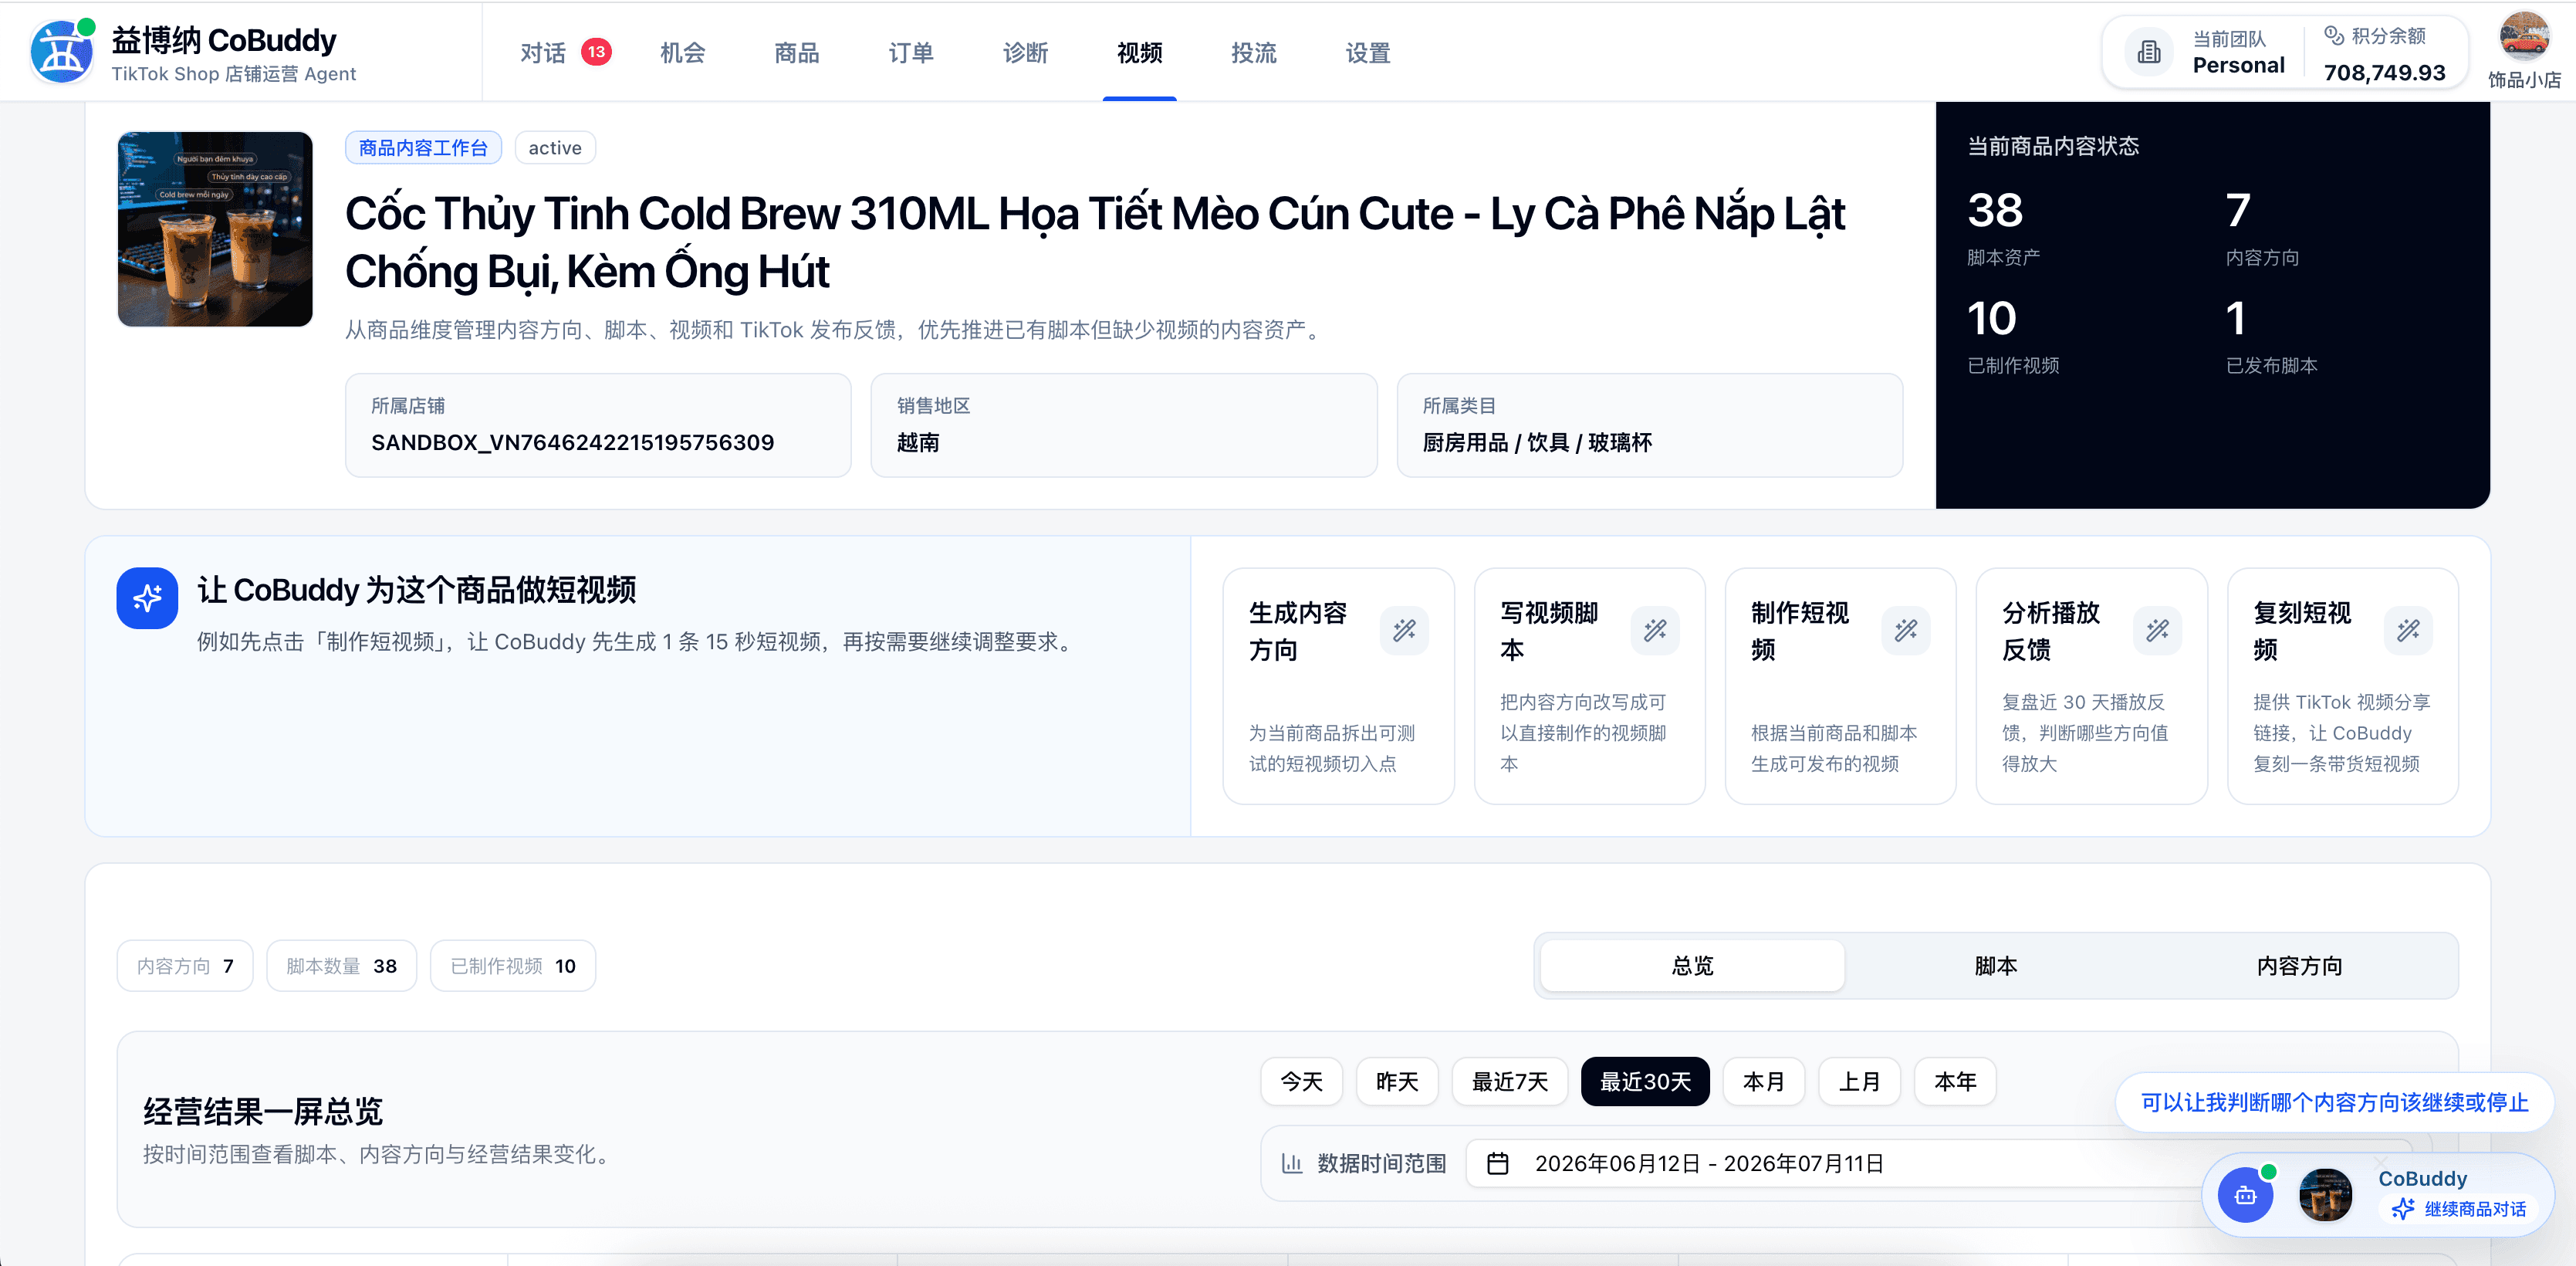Open the 投流 tab
The height and width of the screenshot is (1266, 2576).
(x=1254, y=52)
